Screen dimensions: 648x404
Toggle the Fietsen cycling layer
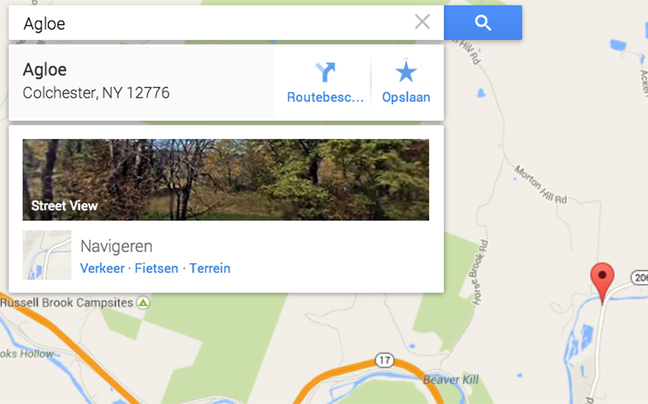[x=156, y=268]
